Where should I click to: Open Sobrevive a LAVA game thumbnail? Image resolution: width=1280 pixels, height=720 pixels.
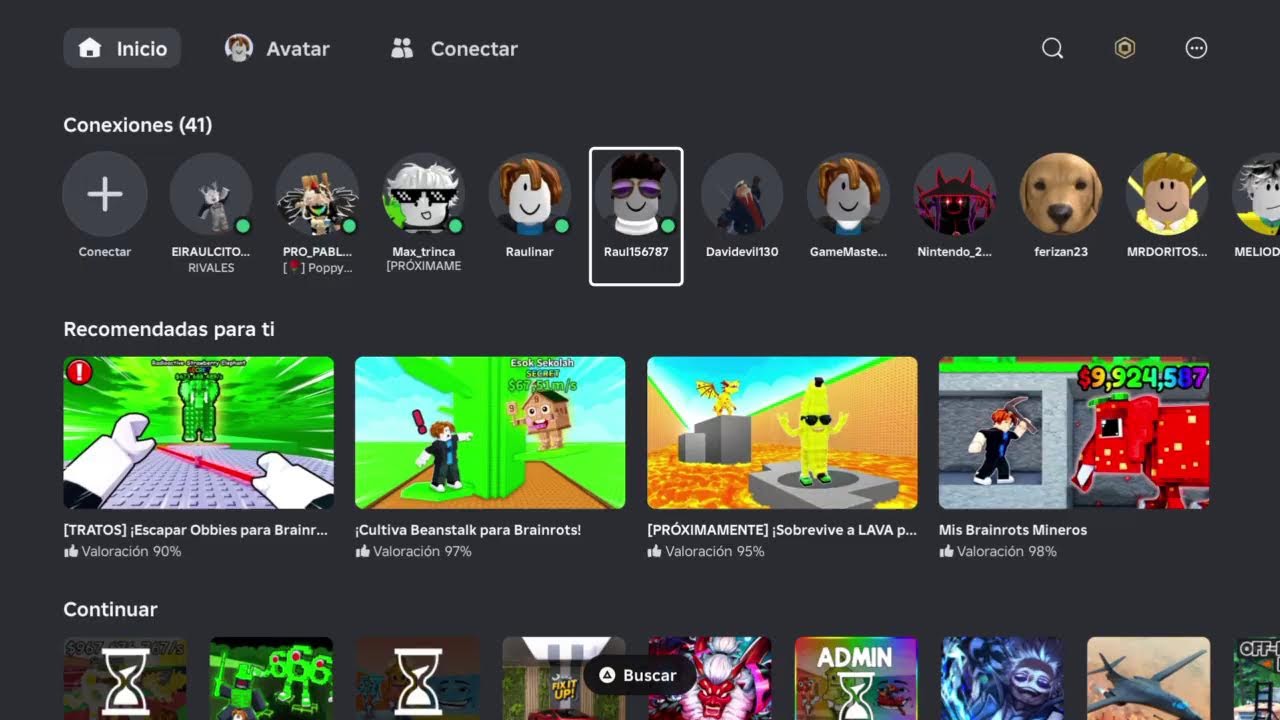[x=782, y=433]
